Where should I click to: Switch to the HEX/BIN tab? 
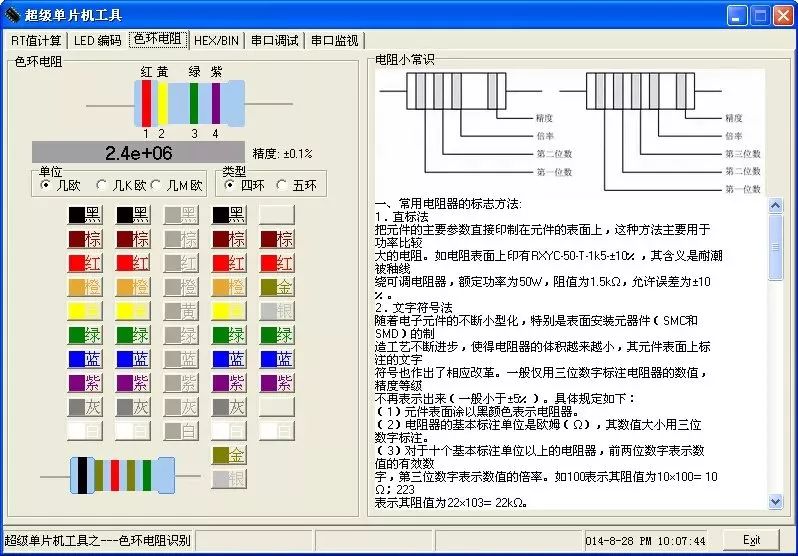(x=216, y=40)
